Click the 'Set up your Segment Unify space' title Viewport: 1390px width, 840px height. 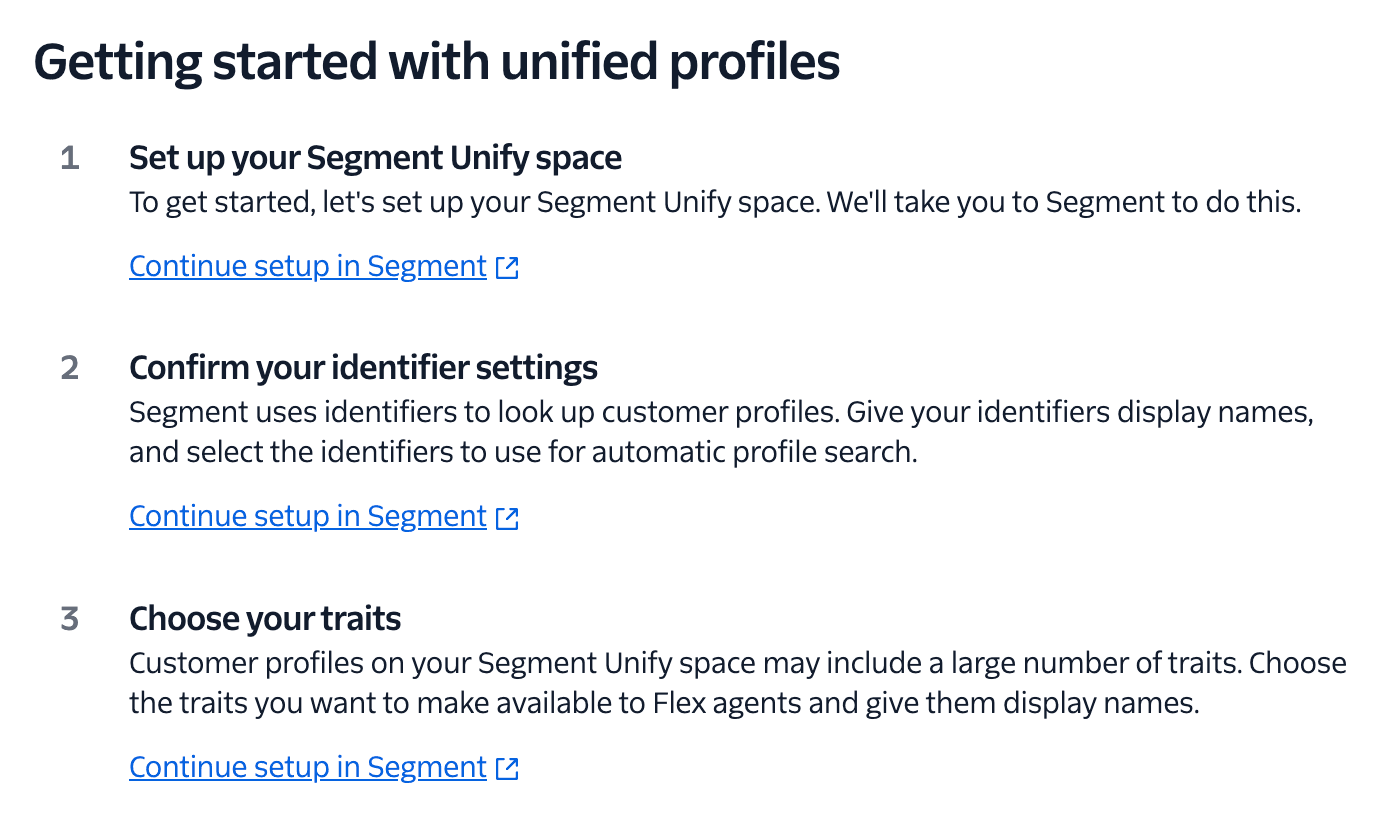coord(375,158)
